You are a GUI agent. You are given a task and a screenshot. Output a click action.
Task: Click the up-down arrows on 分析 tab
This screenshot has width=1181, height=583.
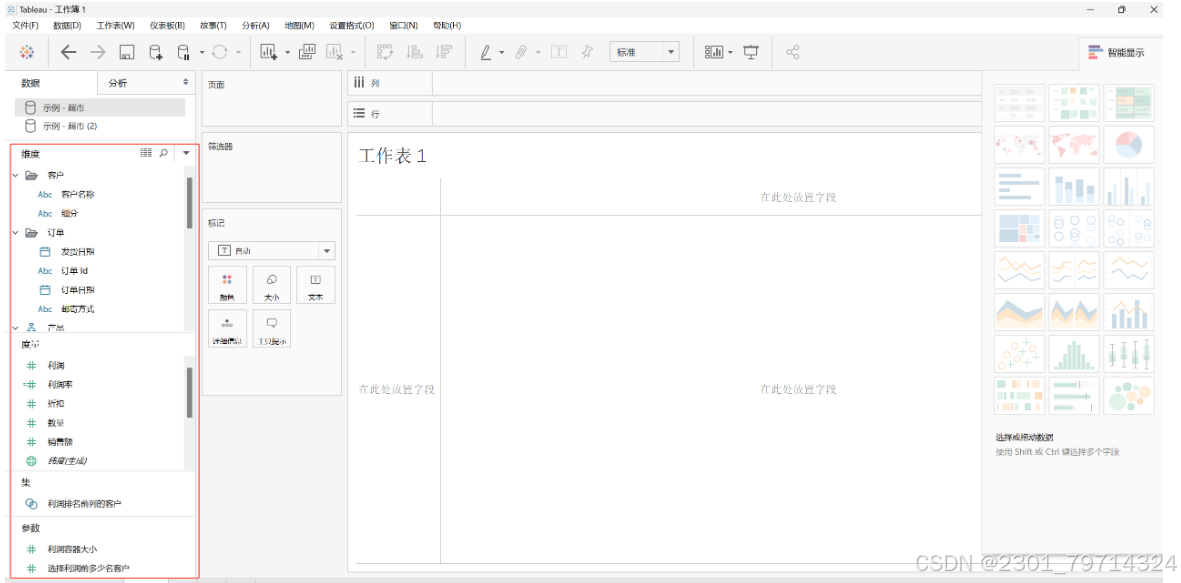(186, 82)
